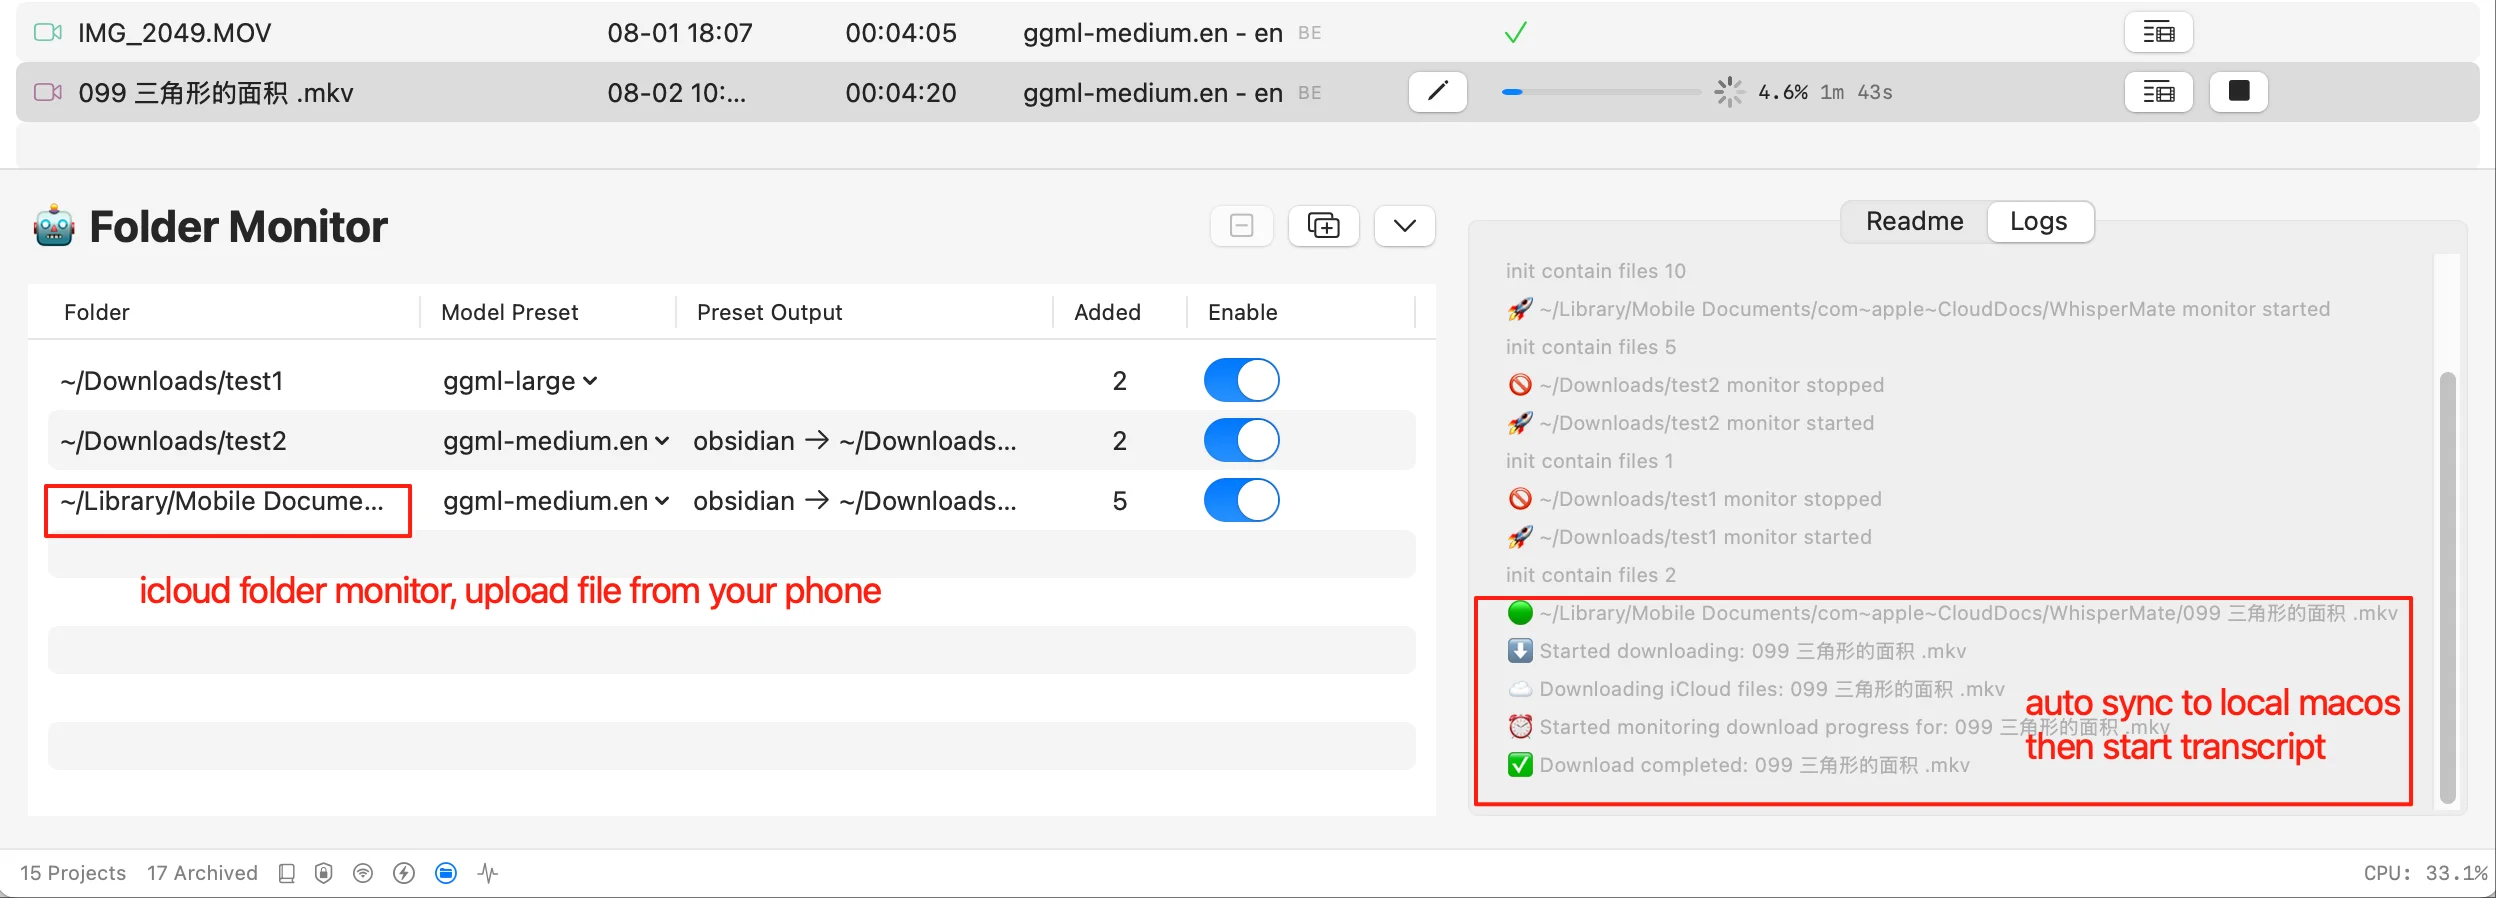Open model preset dropdown for ~/Downloads/test2
Viewport: 2496px width, 898px height.
(x=555, y=441)
